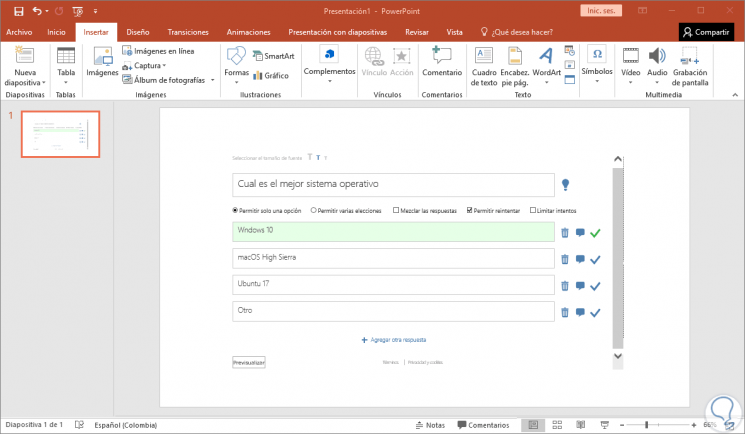The image size is (745, 434).
Task: Add comment to macOS High Sierra answer
Action: click(580, 259)
